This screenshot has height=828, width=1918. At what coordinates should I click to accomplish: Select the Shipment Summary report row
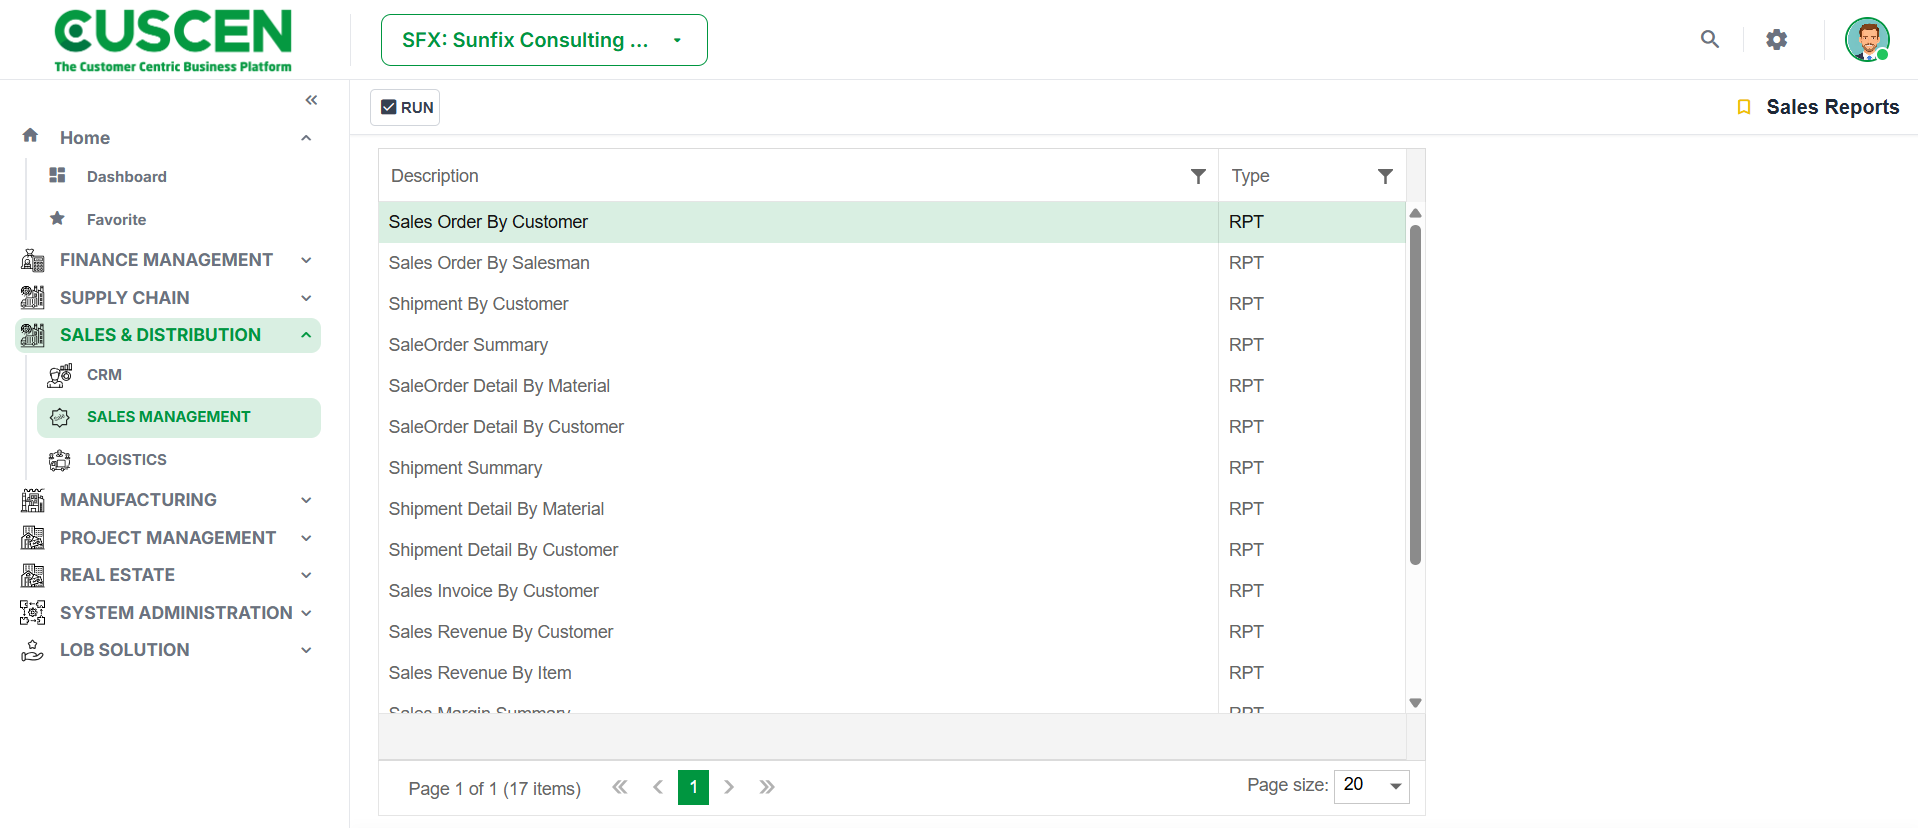[892, 468]
